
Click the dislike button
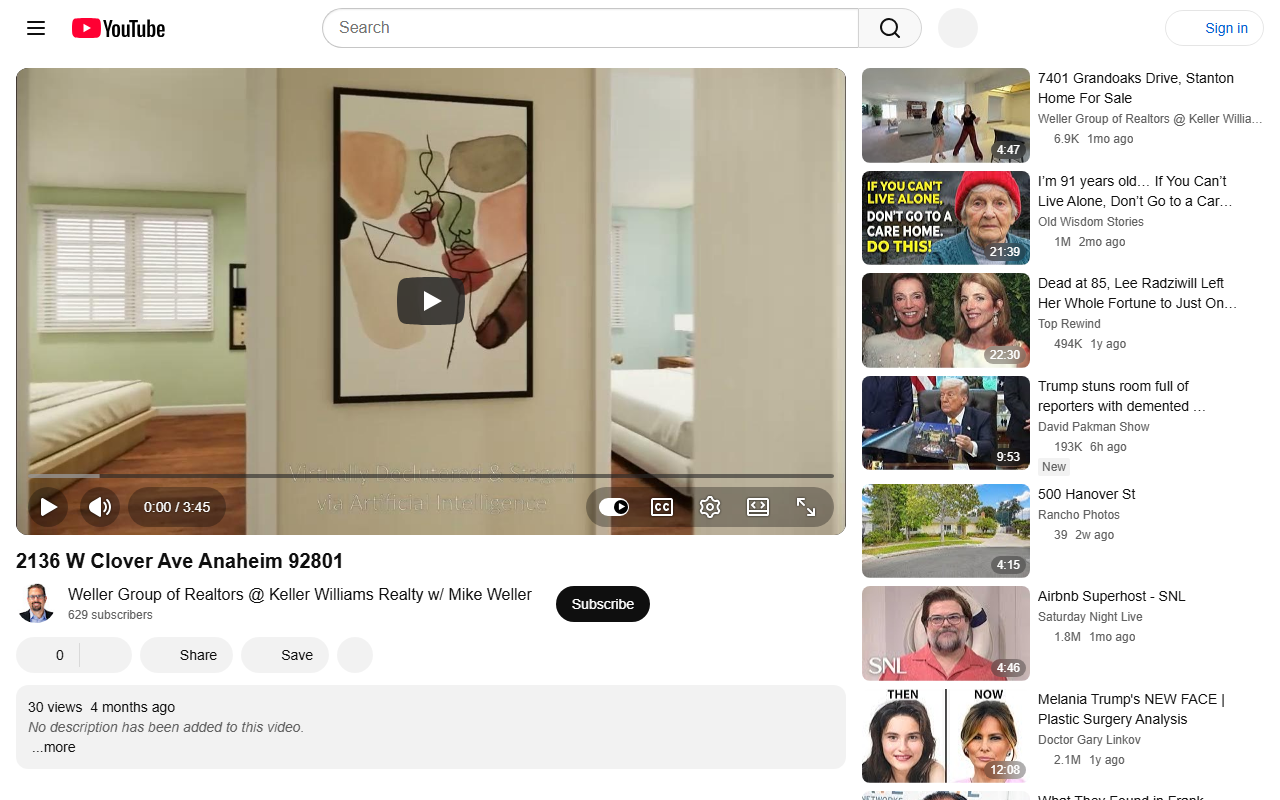tap(106, 655)
